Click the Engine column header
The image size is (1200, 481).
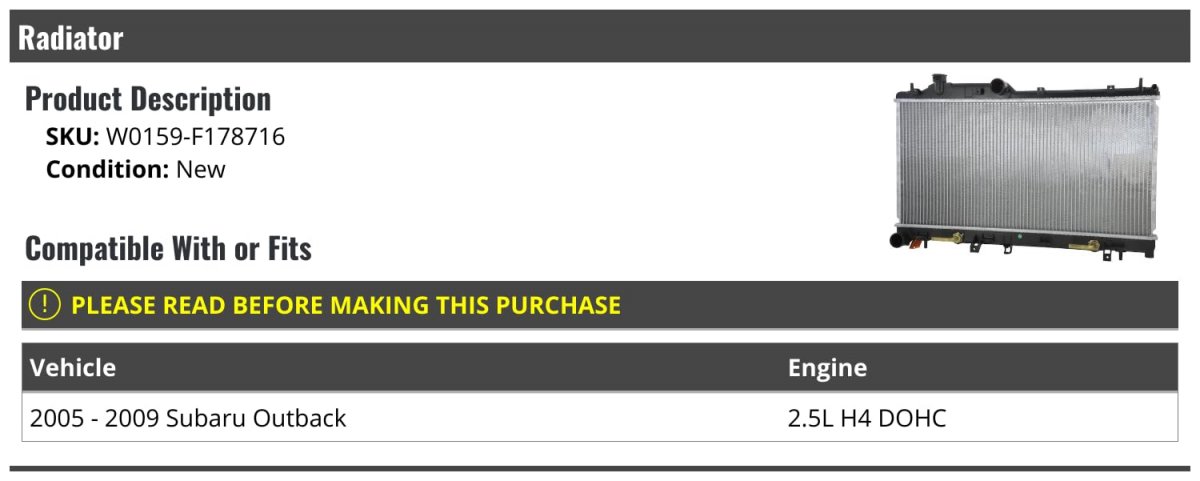tap(827, 368)
